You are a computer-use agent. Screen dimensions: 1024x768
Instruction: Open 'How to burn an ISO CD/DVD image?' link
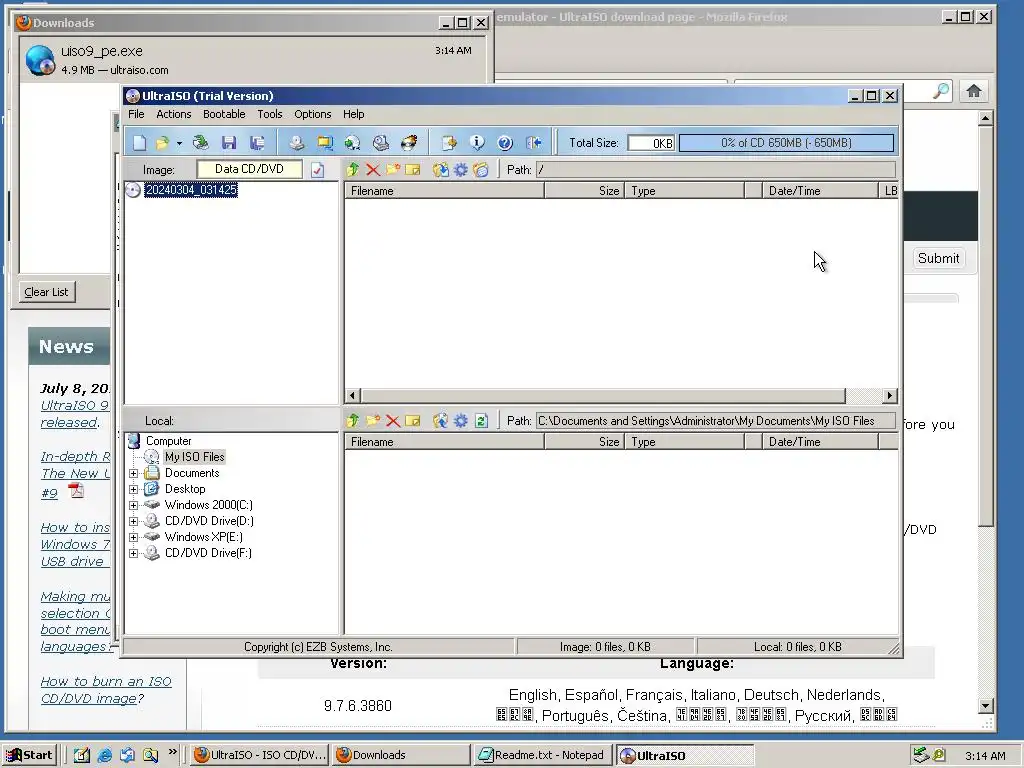click(106, 690)
